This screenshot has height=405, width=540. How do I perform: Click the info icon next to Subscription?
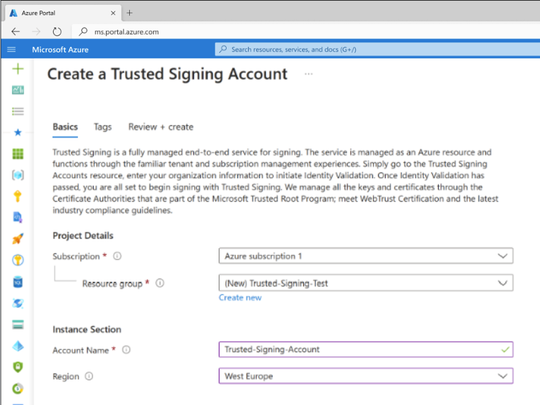click(x=117, y=256)
